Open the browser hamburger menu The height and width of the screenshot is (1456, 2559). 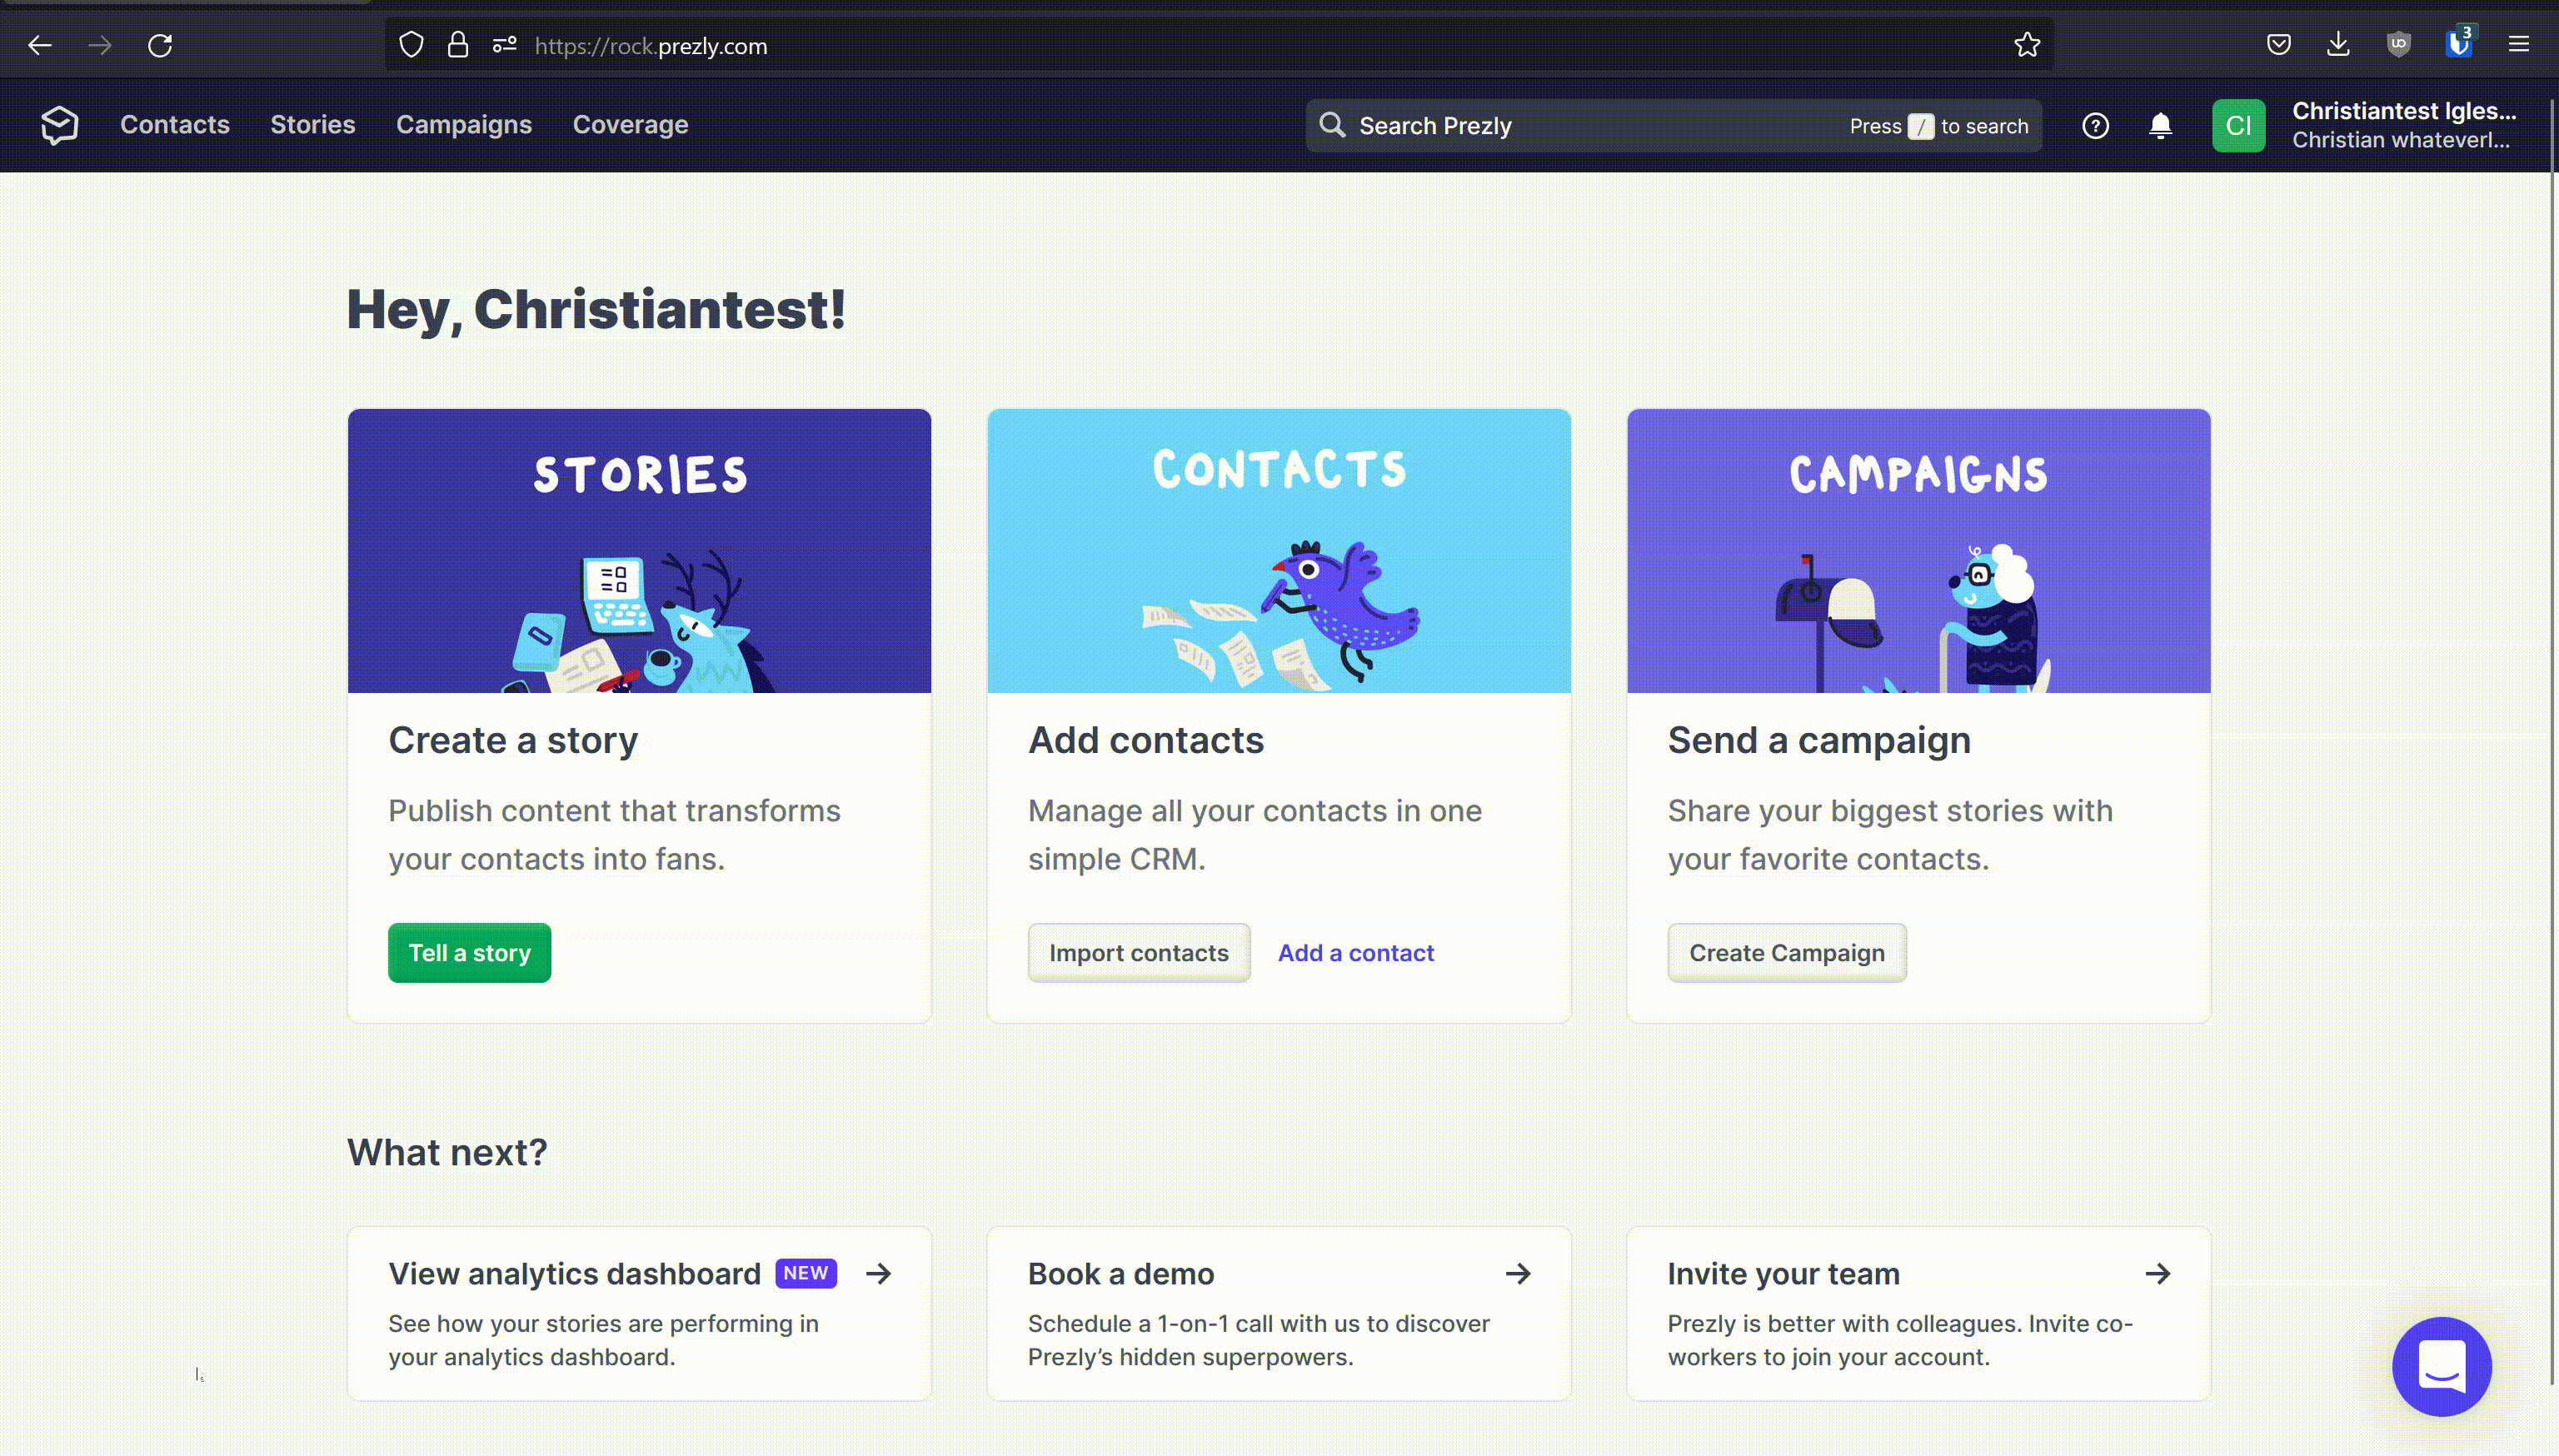2519,45
